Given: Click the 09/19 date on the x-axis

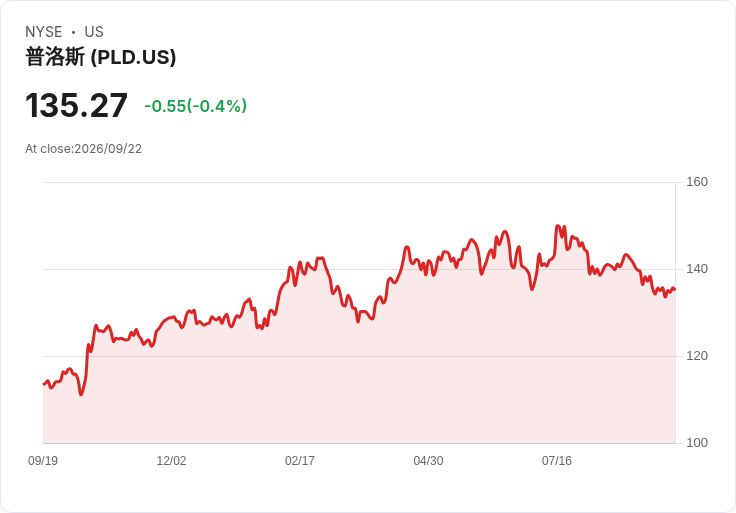Looking at the screenshot, I should (x=43, y=460).
